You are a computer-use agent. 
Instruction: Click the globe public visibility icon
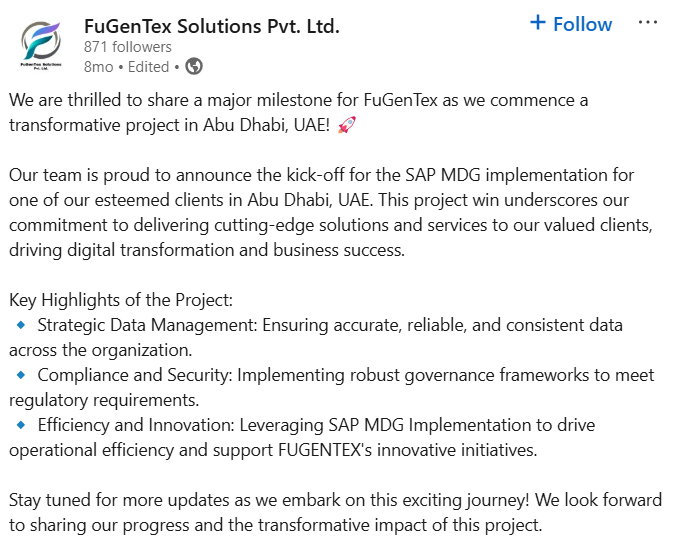(x=194, y=67)
